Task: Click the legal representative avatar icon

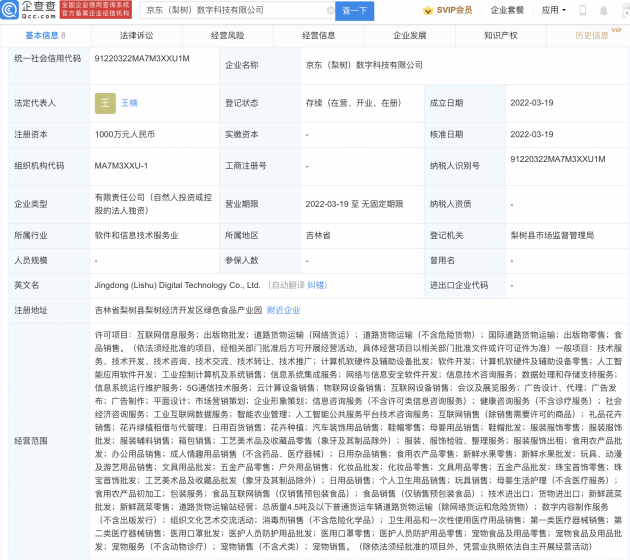Action: 105,103
